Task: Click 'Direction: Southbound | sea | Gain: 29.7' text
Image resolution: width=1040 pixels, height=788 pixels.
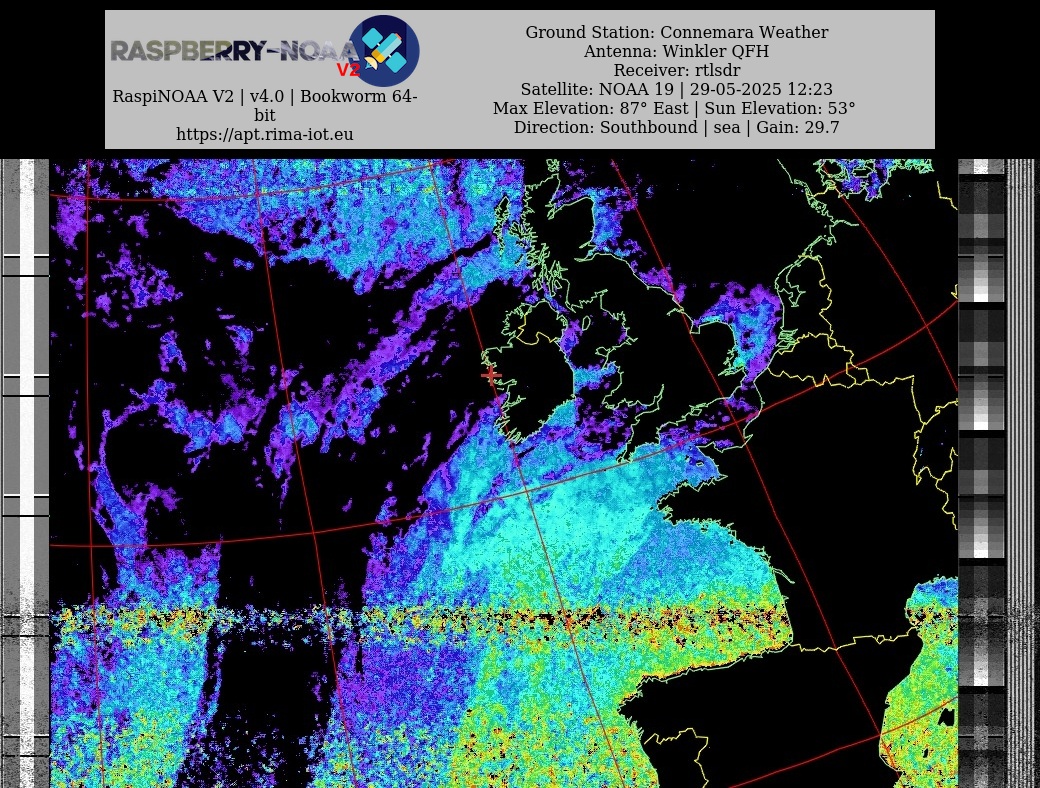Action: [x=677, y=127]
